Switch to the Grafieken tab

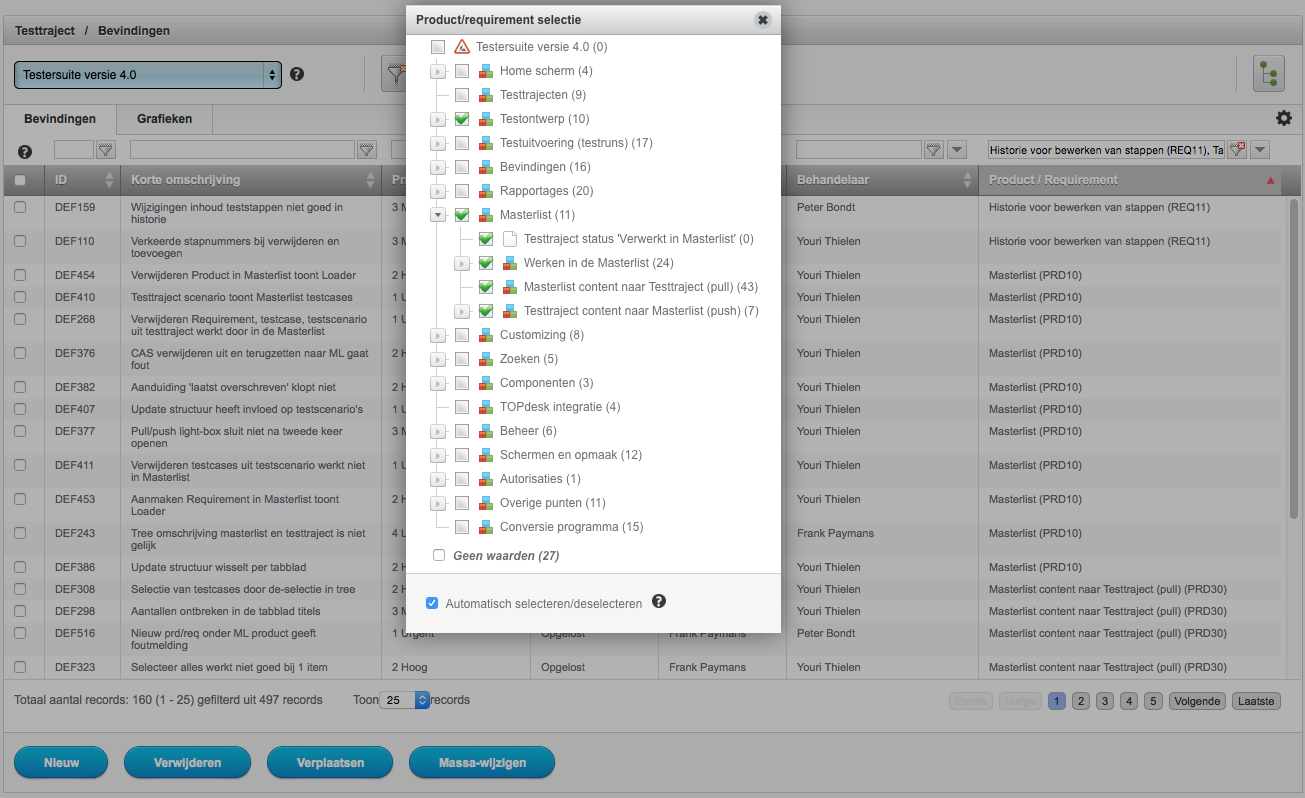165,118
